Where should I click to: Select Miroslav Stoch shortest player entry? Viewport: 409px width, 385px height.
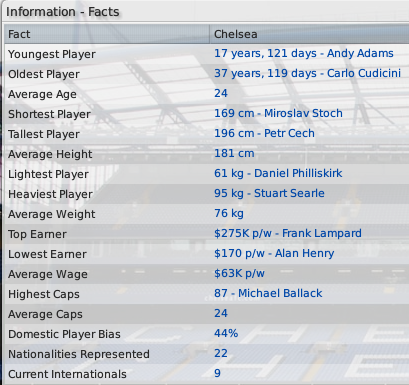tap(278, 113)
